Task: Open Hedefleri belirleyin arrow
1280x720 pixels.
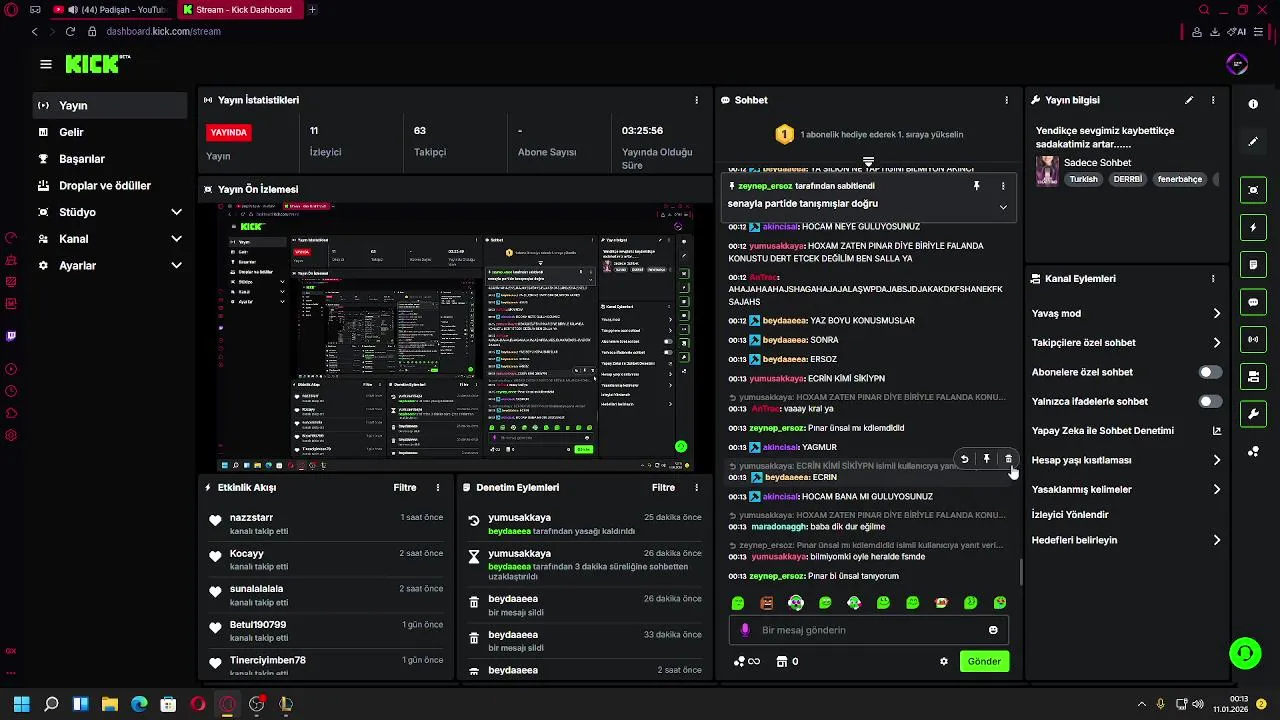Action: point(1216,540)
